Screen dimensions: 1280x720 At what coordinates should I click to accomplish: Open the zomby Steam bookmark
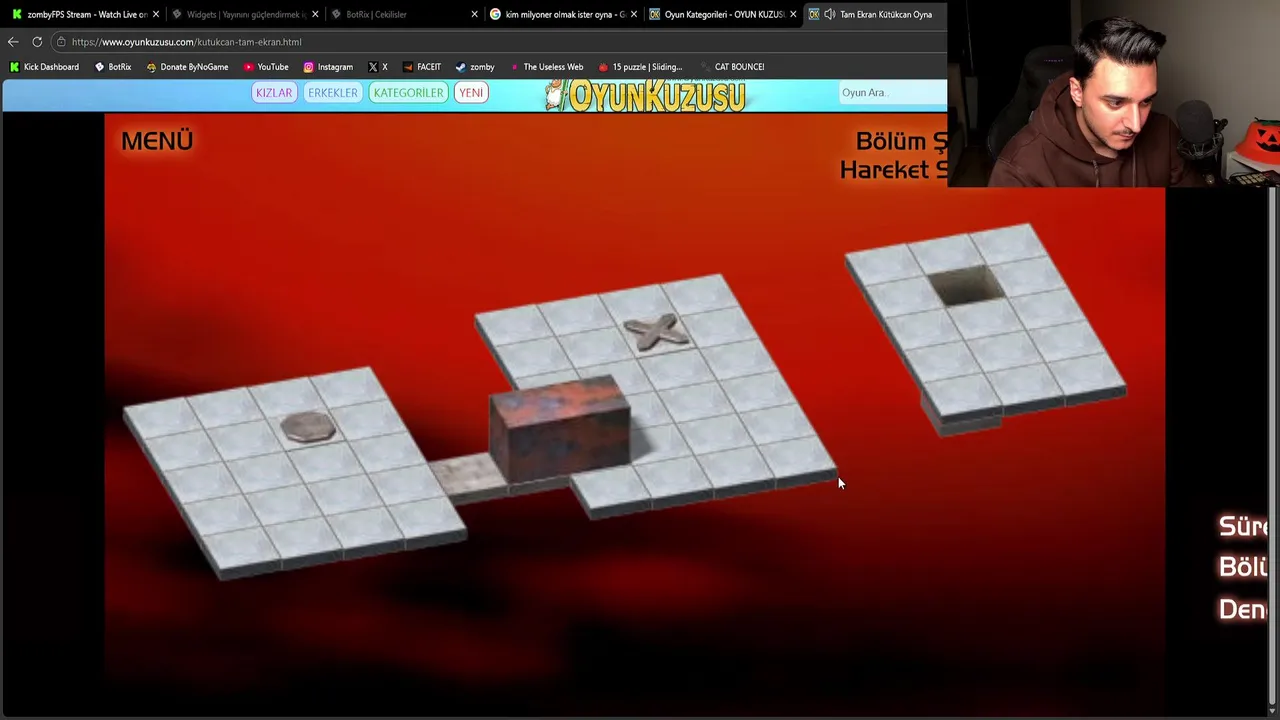coord(475,67)
